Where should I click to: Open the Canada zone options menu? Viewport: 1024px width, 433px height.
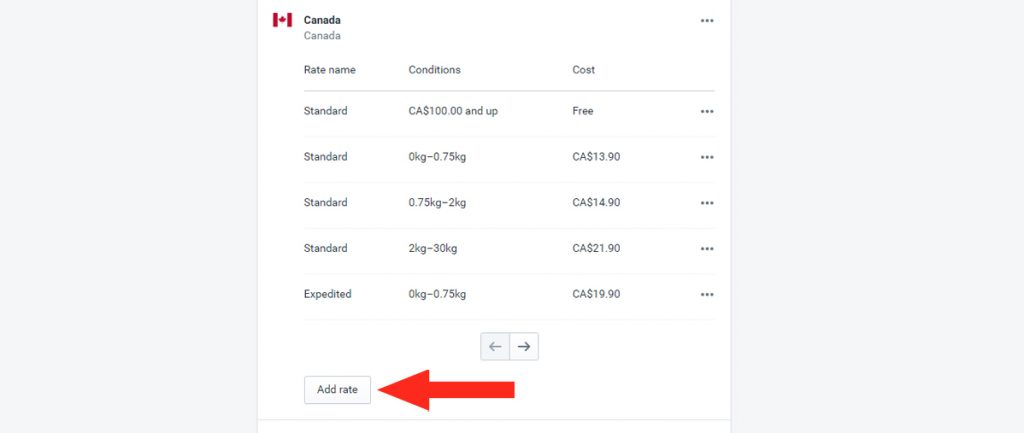coord(707,21)
